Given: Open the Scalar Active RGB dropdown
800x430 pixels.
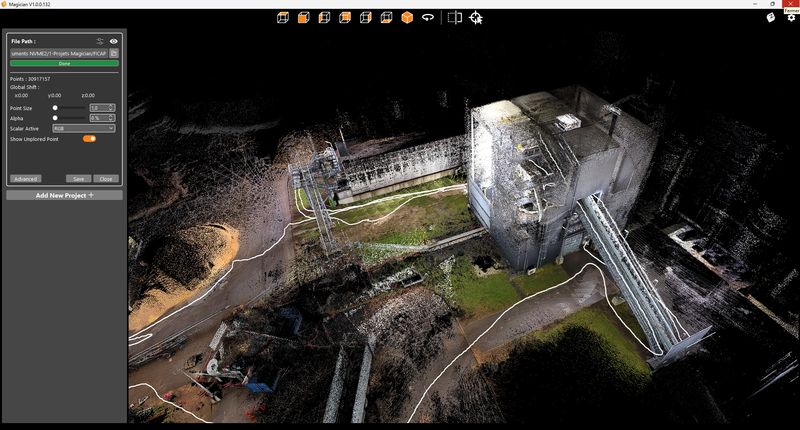Looking at the screenshot, I should tap(84, 129).
